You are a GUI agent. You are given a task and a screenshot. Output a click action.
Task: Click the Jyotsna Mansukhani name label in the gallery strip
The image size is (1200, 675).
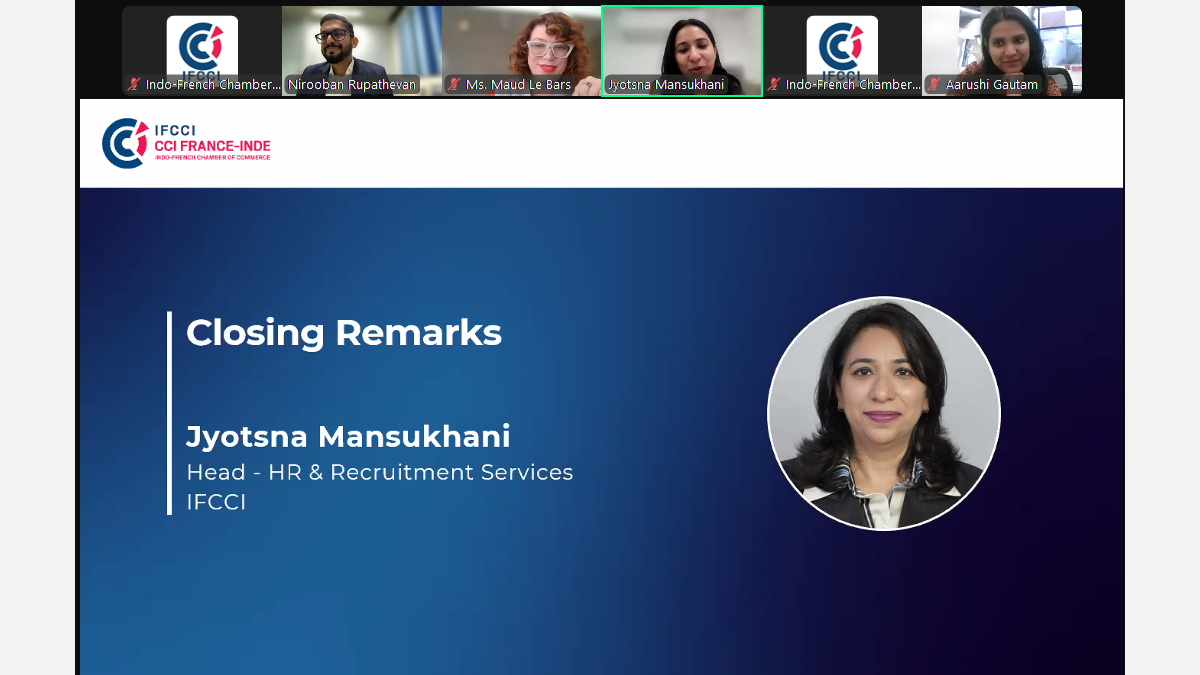[x=666, y=85]
